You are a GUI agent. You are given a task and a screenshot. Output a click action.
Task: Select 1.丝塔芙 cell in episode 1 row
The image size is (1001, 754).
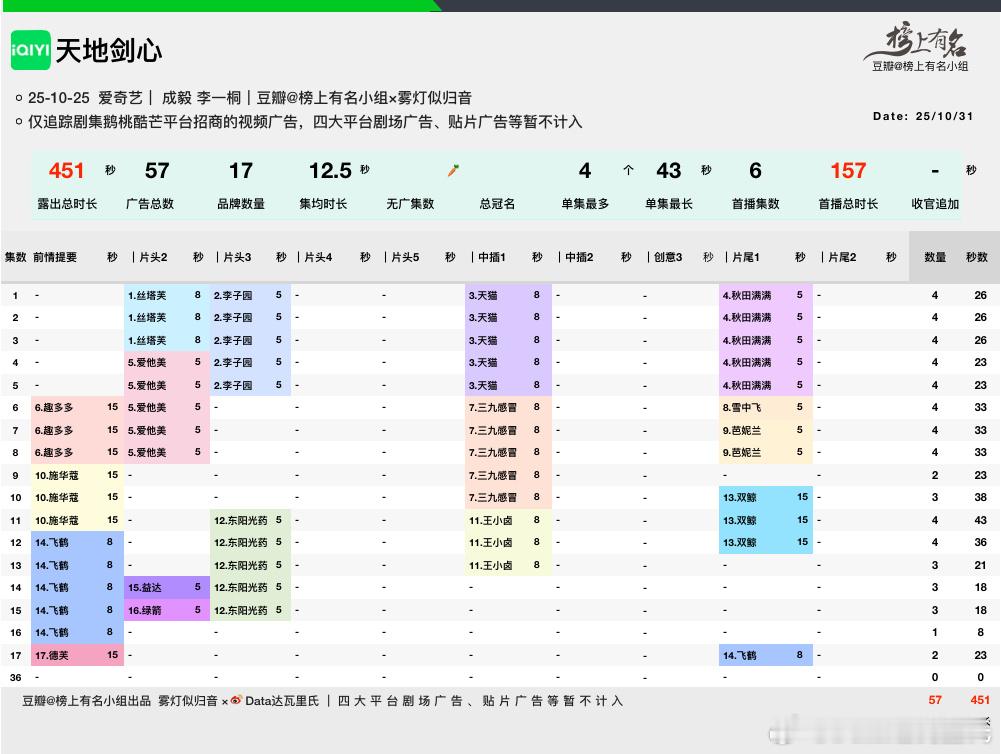(167, 295)
